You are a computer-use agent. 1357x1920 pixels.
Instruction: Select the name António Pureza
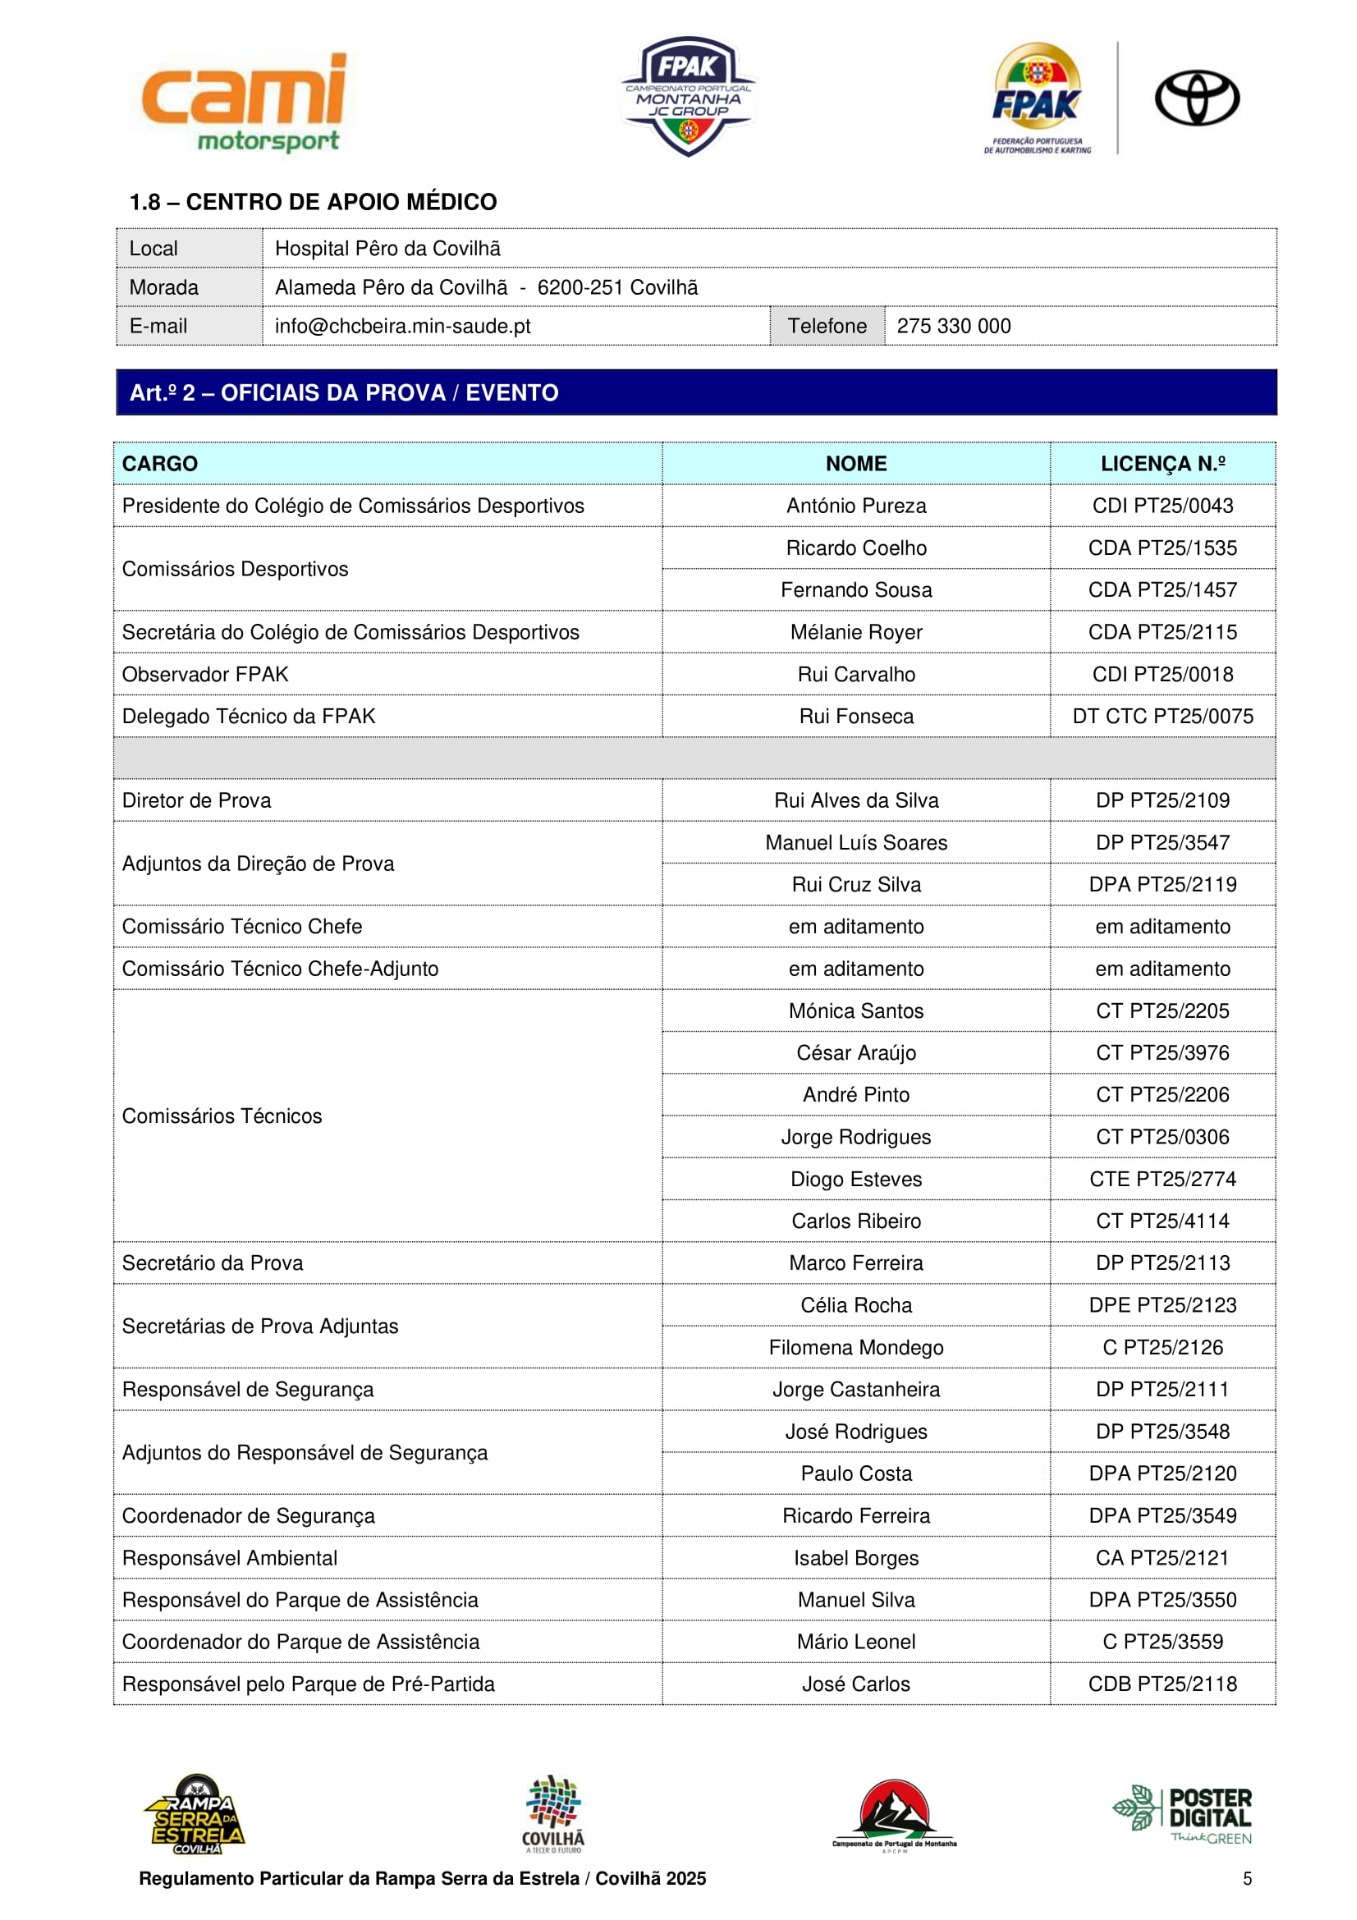pos(856,506)
